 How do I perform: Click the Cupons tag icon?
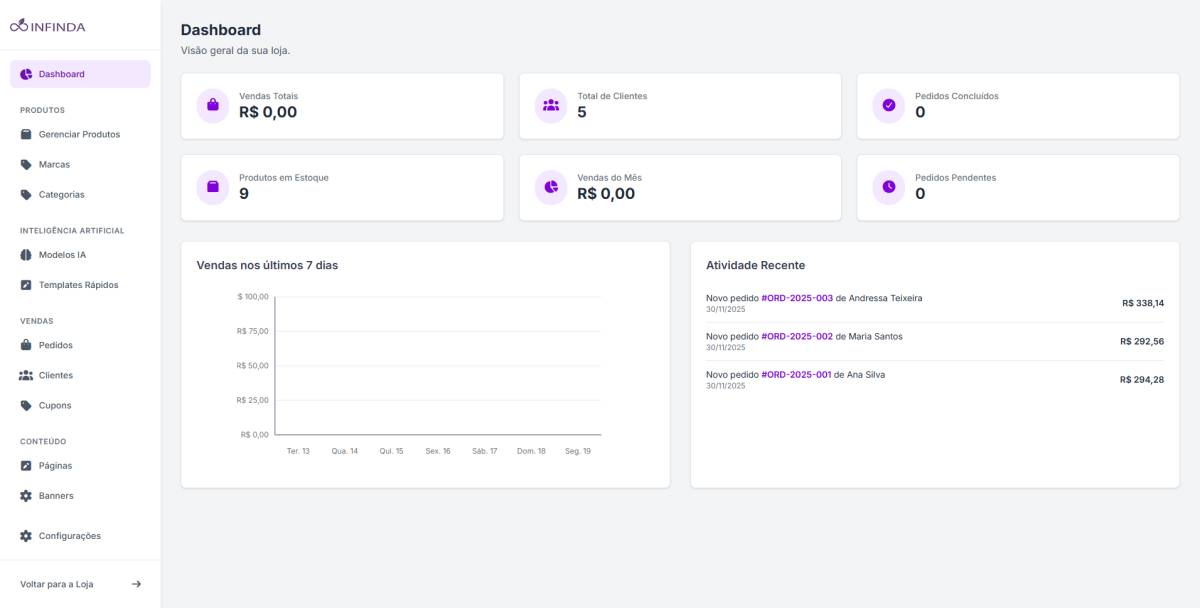[26, 405]
